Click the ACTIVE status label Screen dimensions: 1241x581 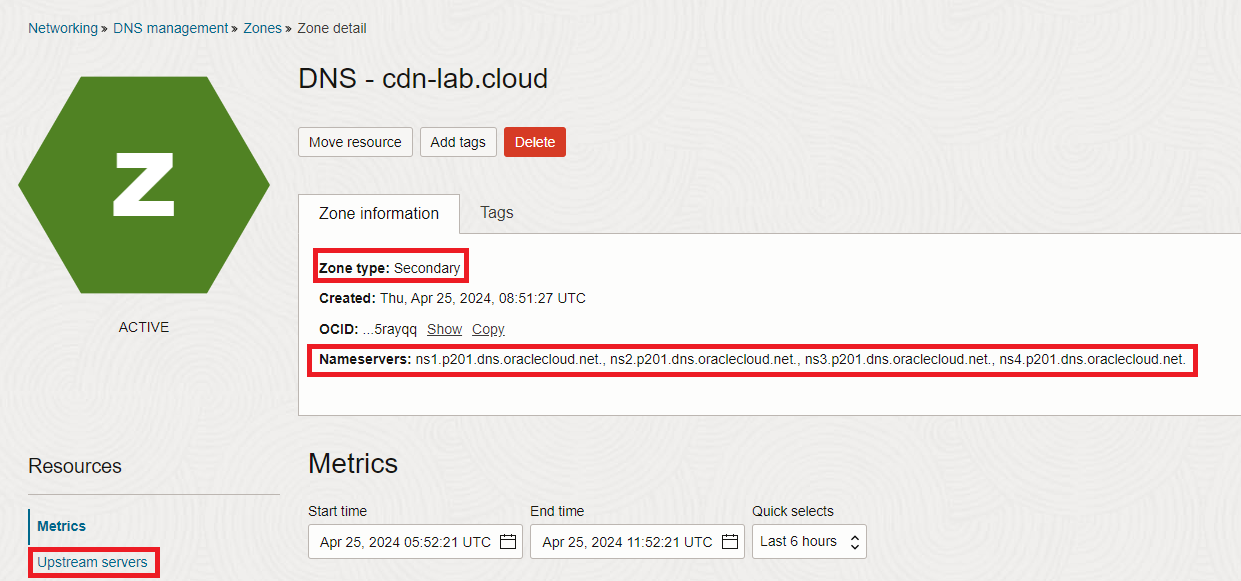click(144, 327)
